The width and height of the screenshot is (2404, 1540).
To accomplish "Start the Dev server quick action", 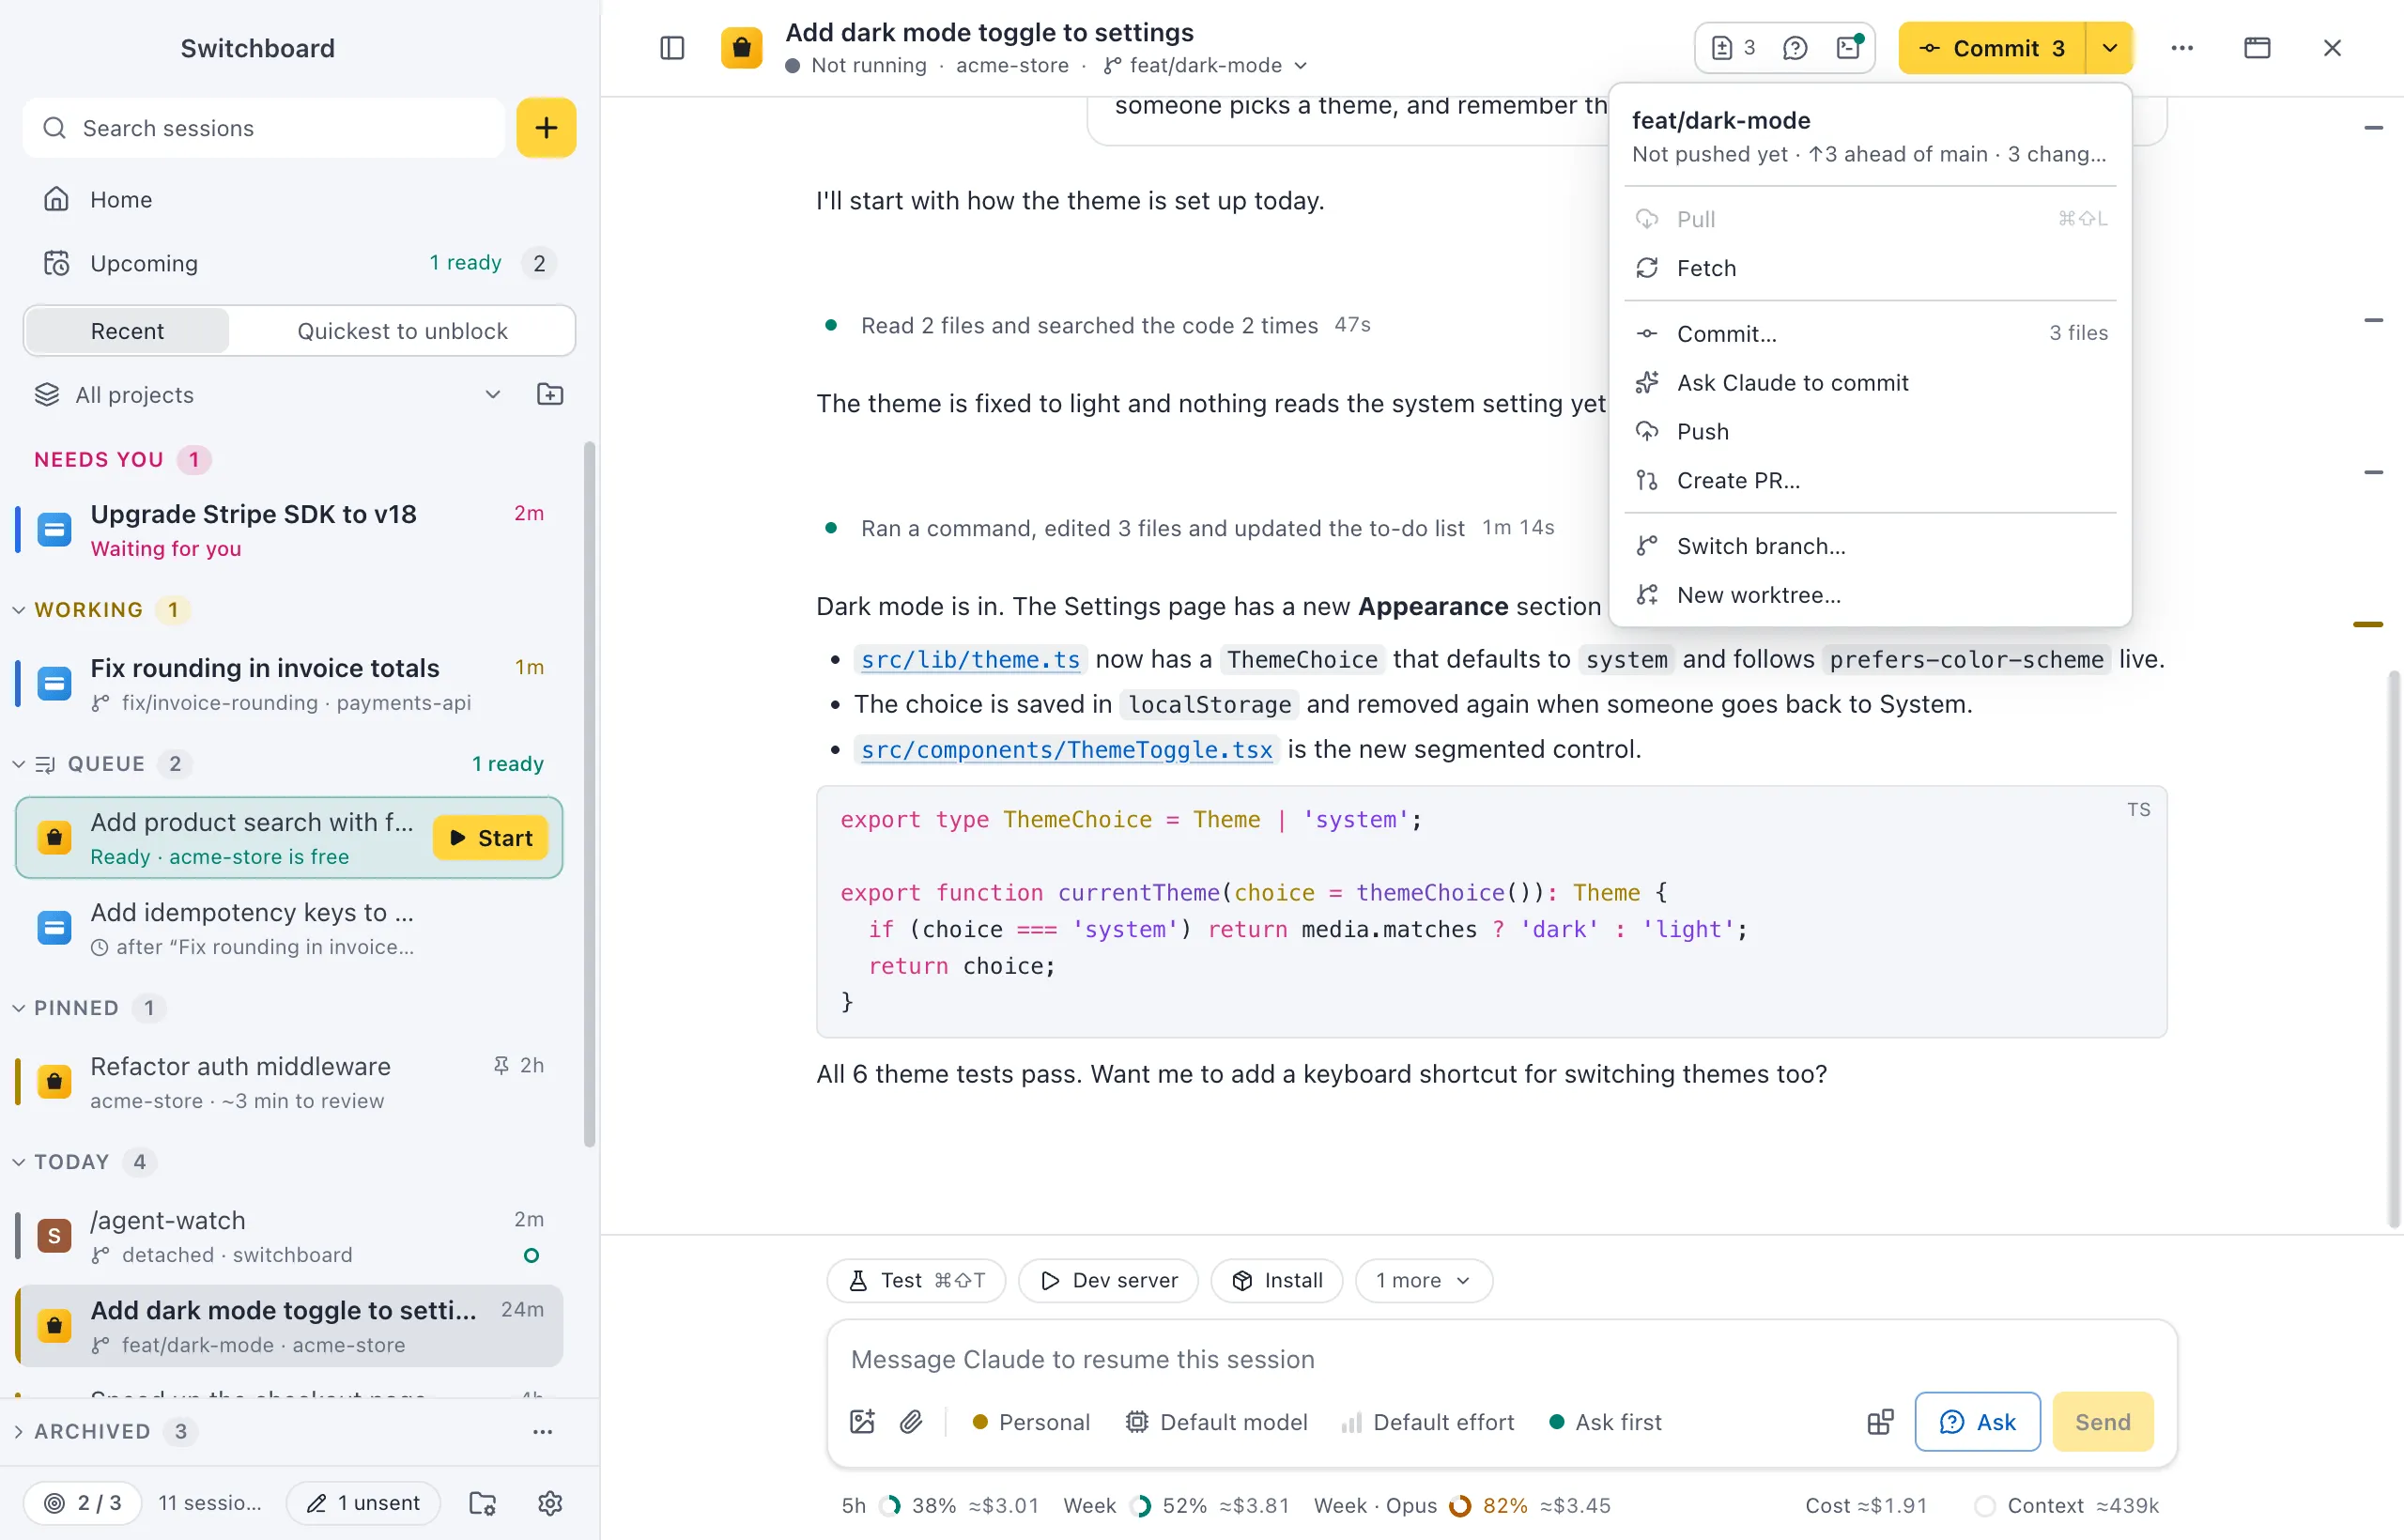I will (x=1108, y=1280).
